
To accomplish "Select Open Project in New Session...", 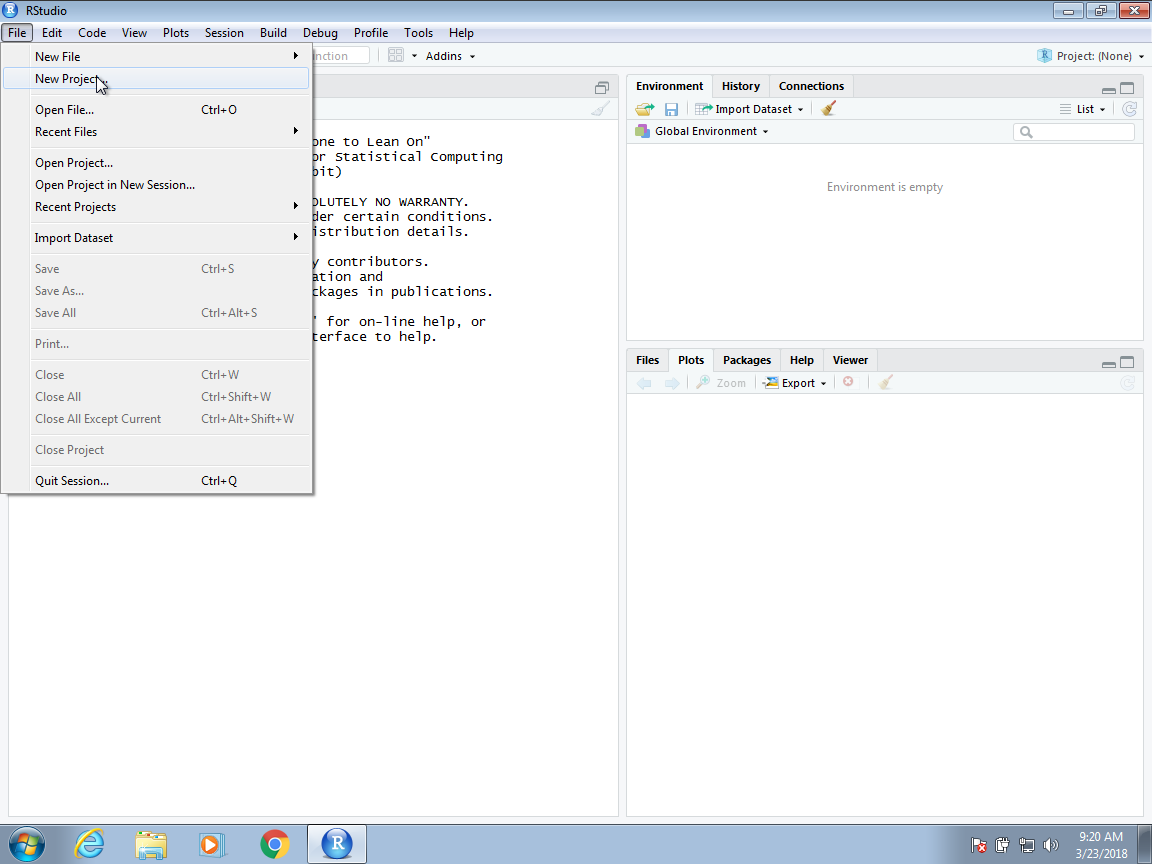I will (156, 184).
